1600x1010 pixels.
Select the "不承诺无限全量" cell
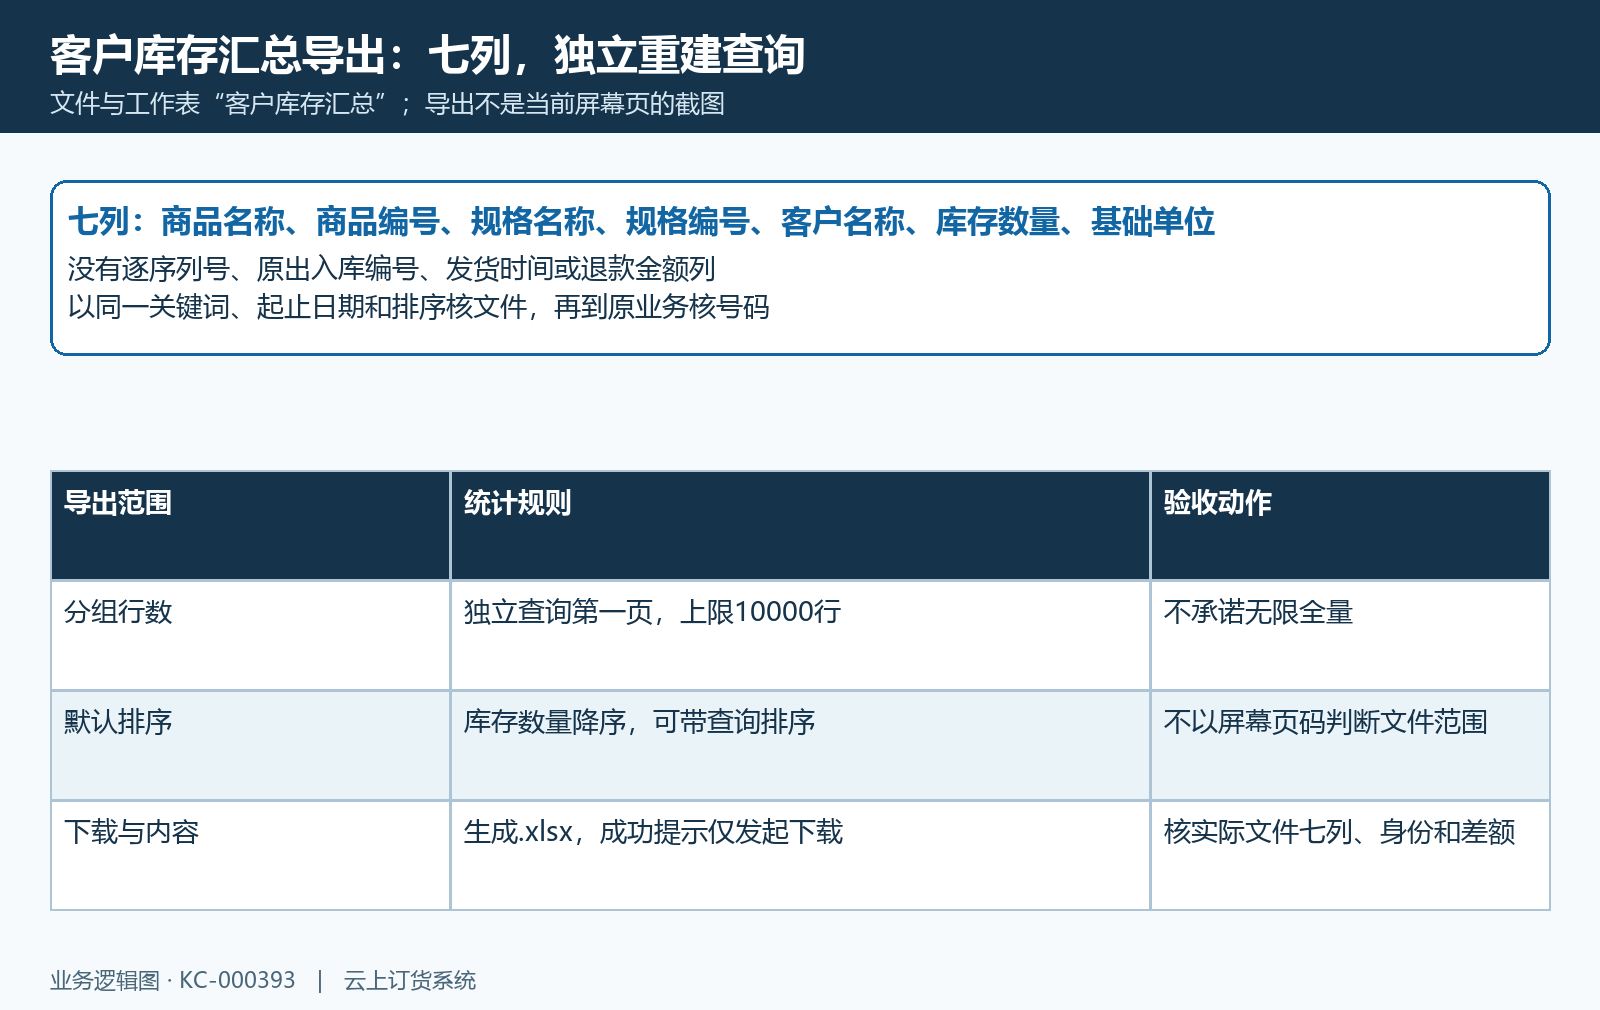click(x=1350, y=636)
